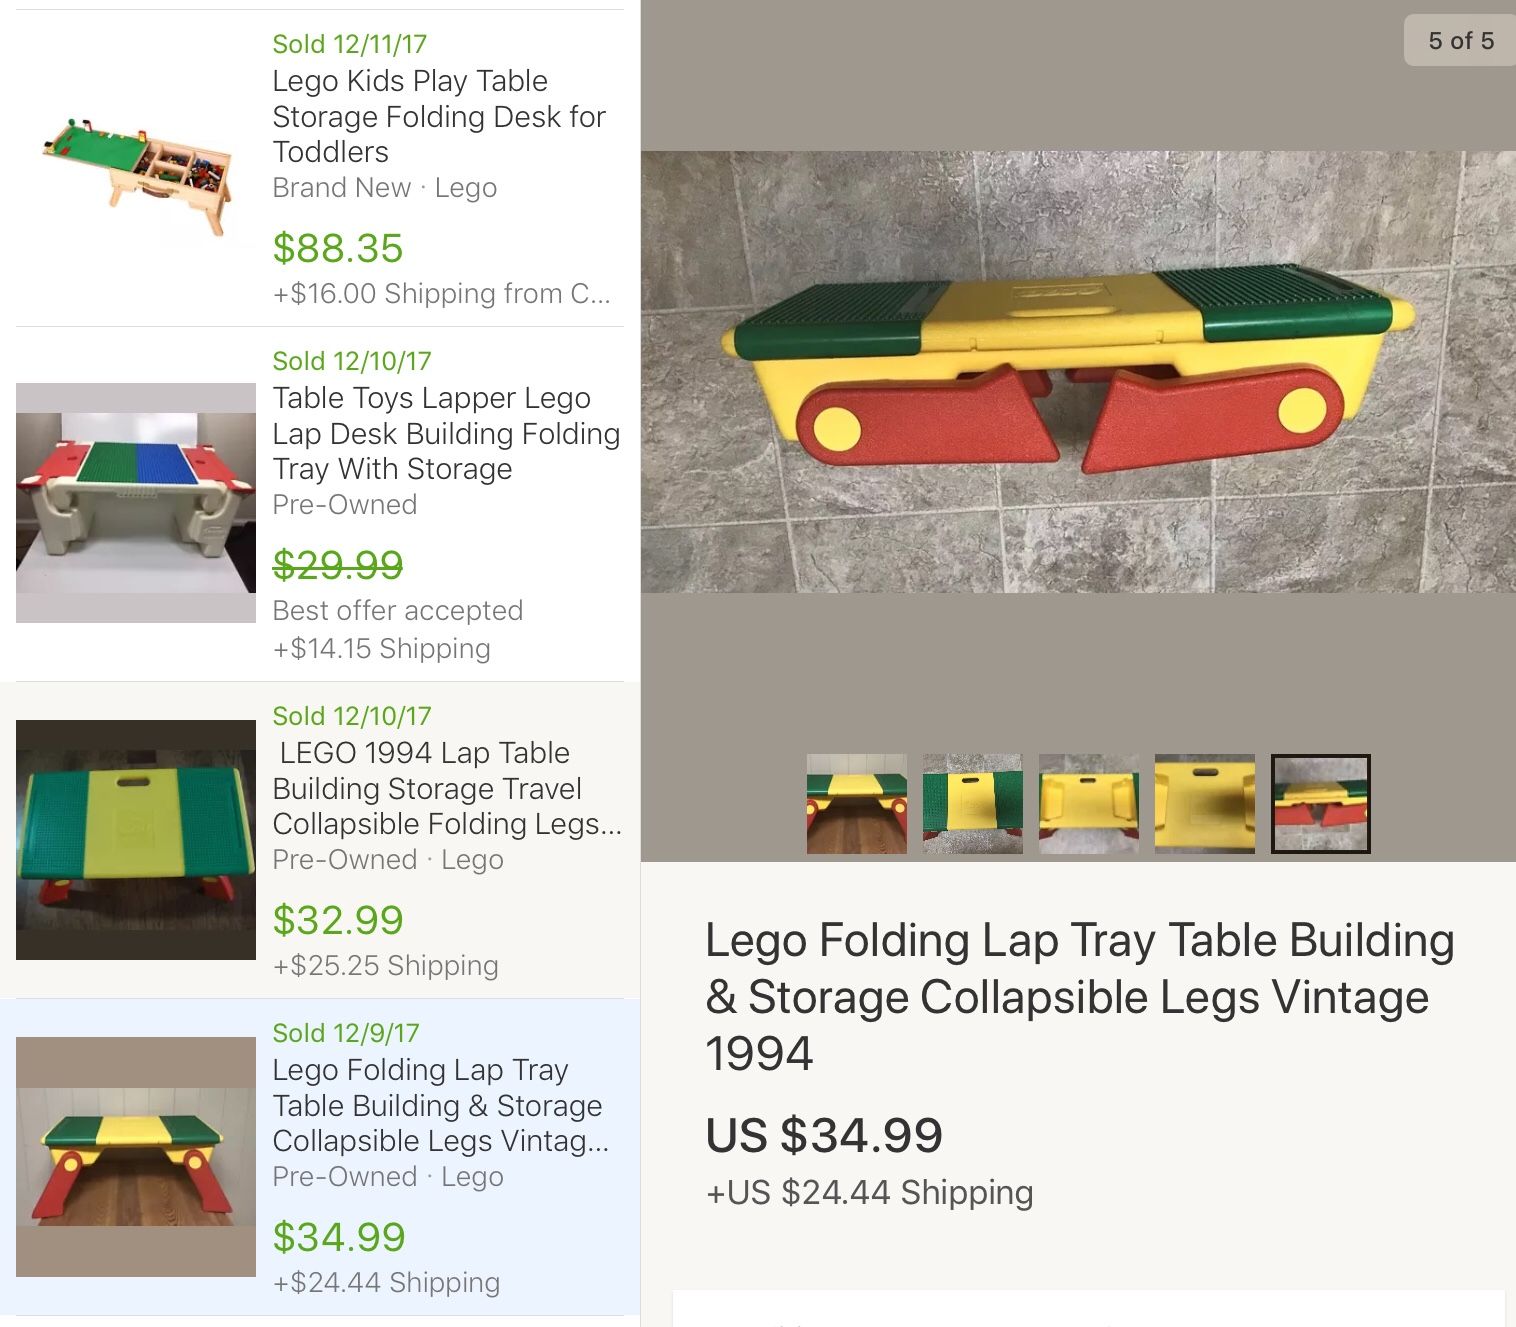Click the item title Lego Folding Lap Tray Vintage 1994
Viewport: 1516px width, 1327px height.
click(x=1080, y=997)
